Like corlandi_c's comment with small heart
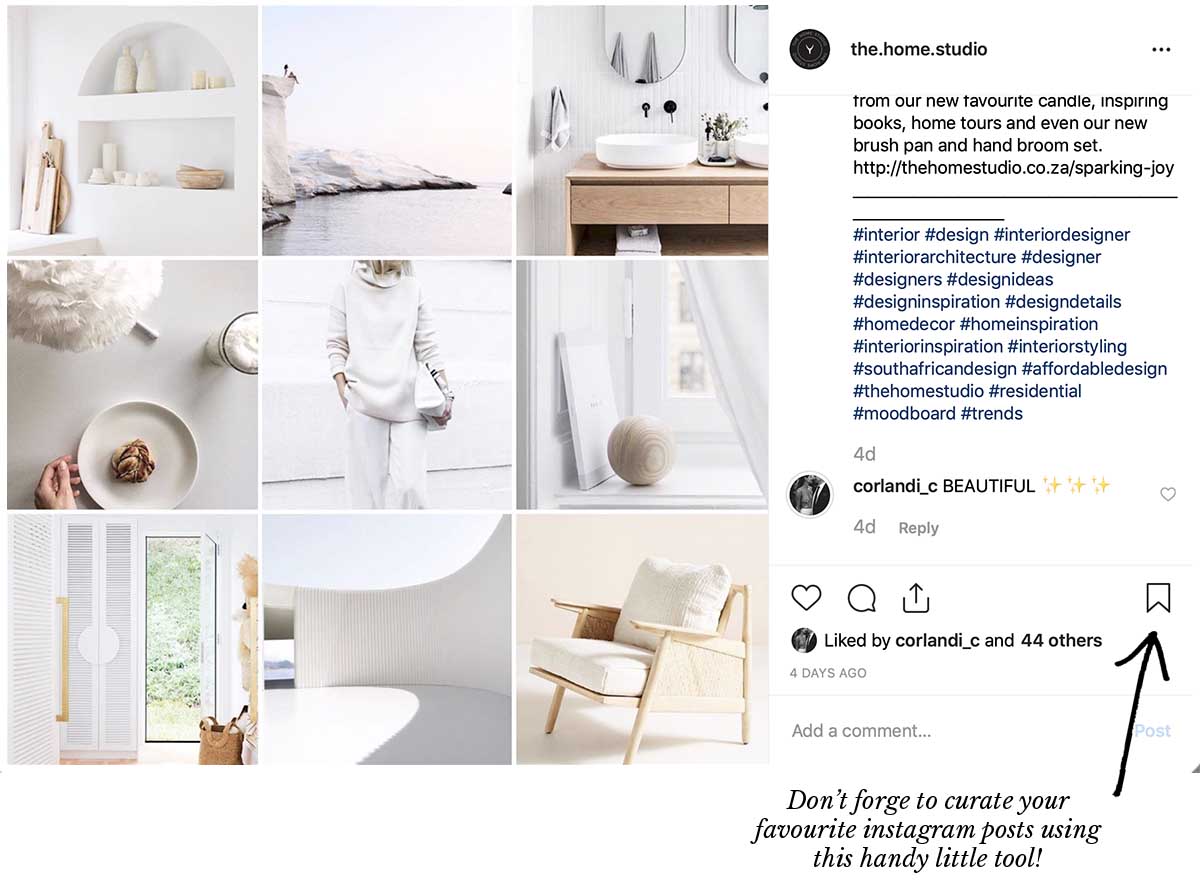 pyautogui.click(x=1167, y=494)
